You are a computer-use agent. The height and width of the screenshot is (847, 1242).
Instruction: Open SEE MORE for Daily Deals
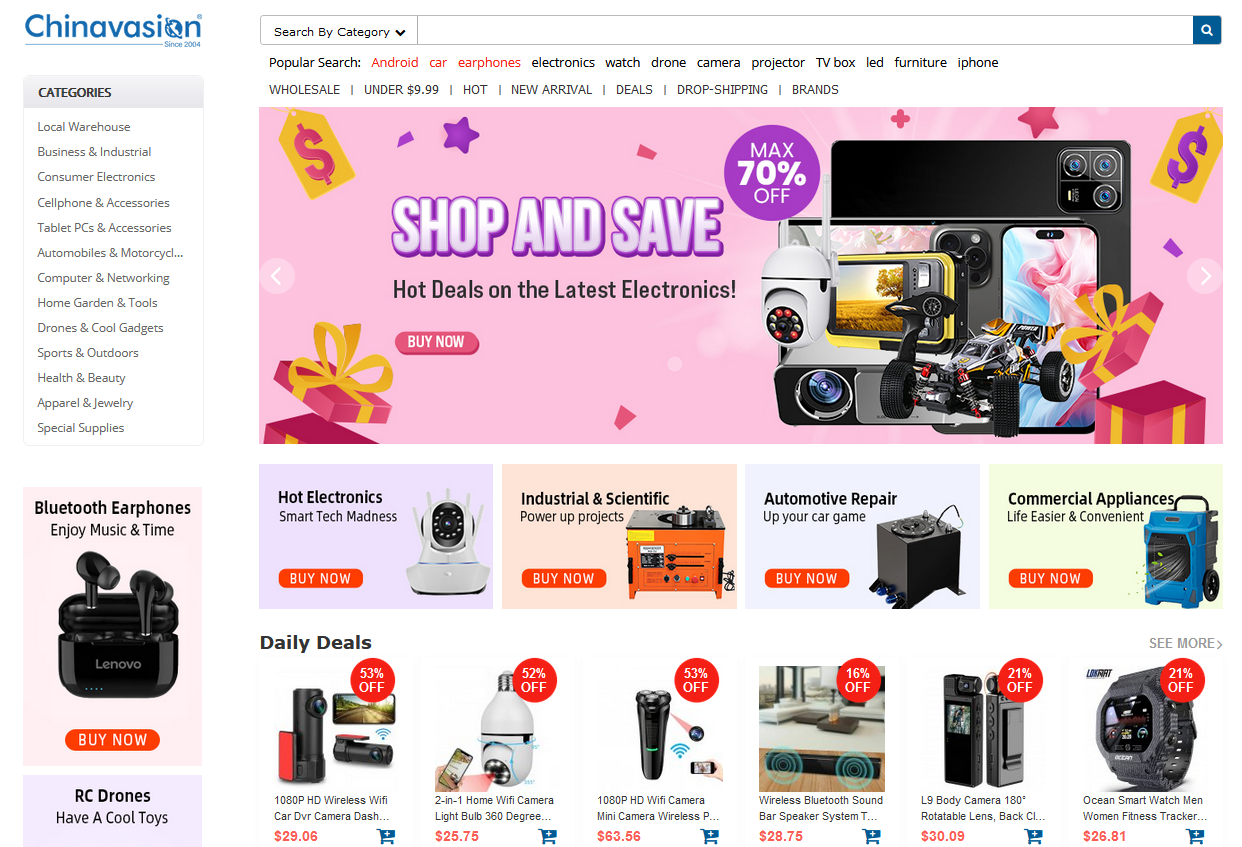[x=1186, y=643]
